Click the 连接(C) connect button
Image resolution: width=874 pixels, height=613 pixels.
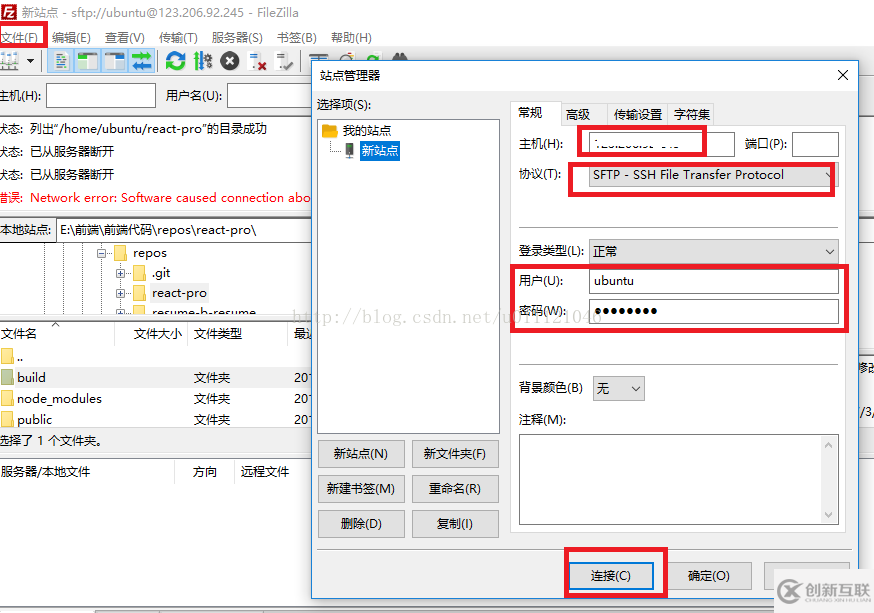pos(611,576)
